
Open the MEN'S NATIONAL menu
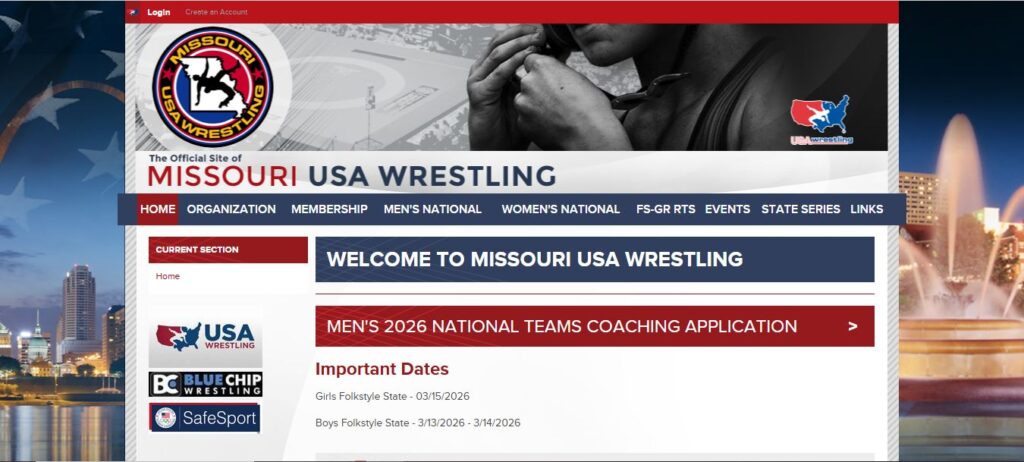(x=432, y=209)
